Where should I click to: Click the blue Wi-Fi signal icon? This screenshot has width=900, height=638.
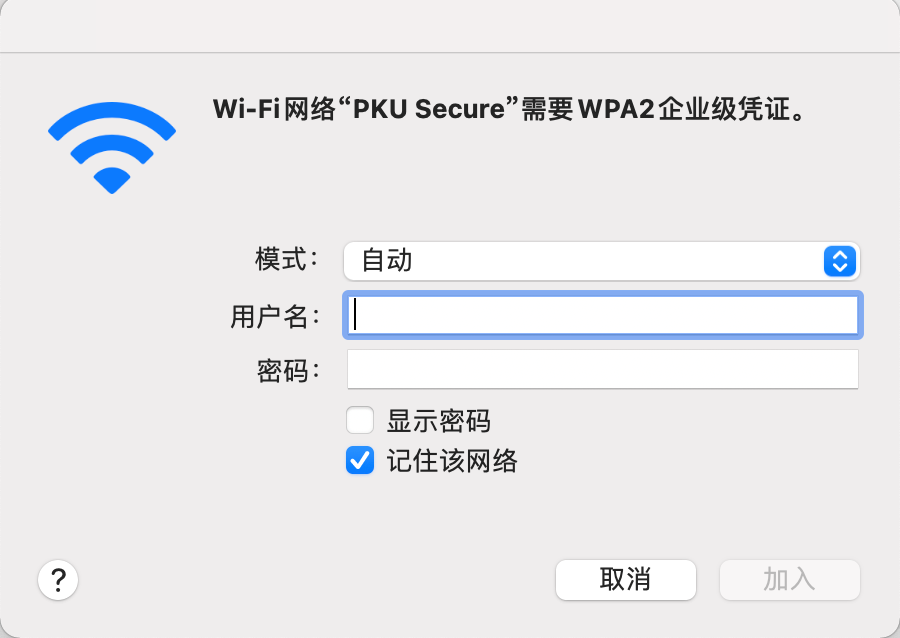click(112, 147)
